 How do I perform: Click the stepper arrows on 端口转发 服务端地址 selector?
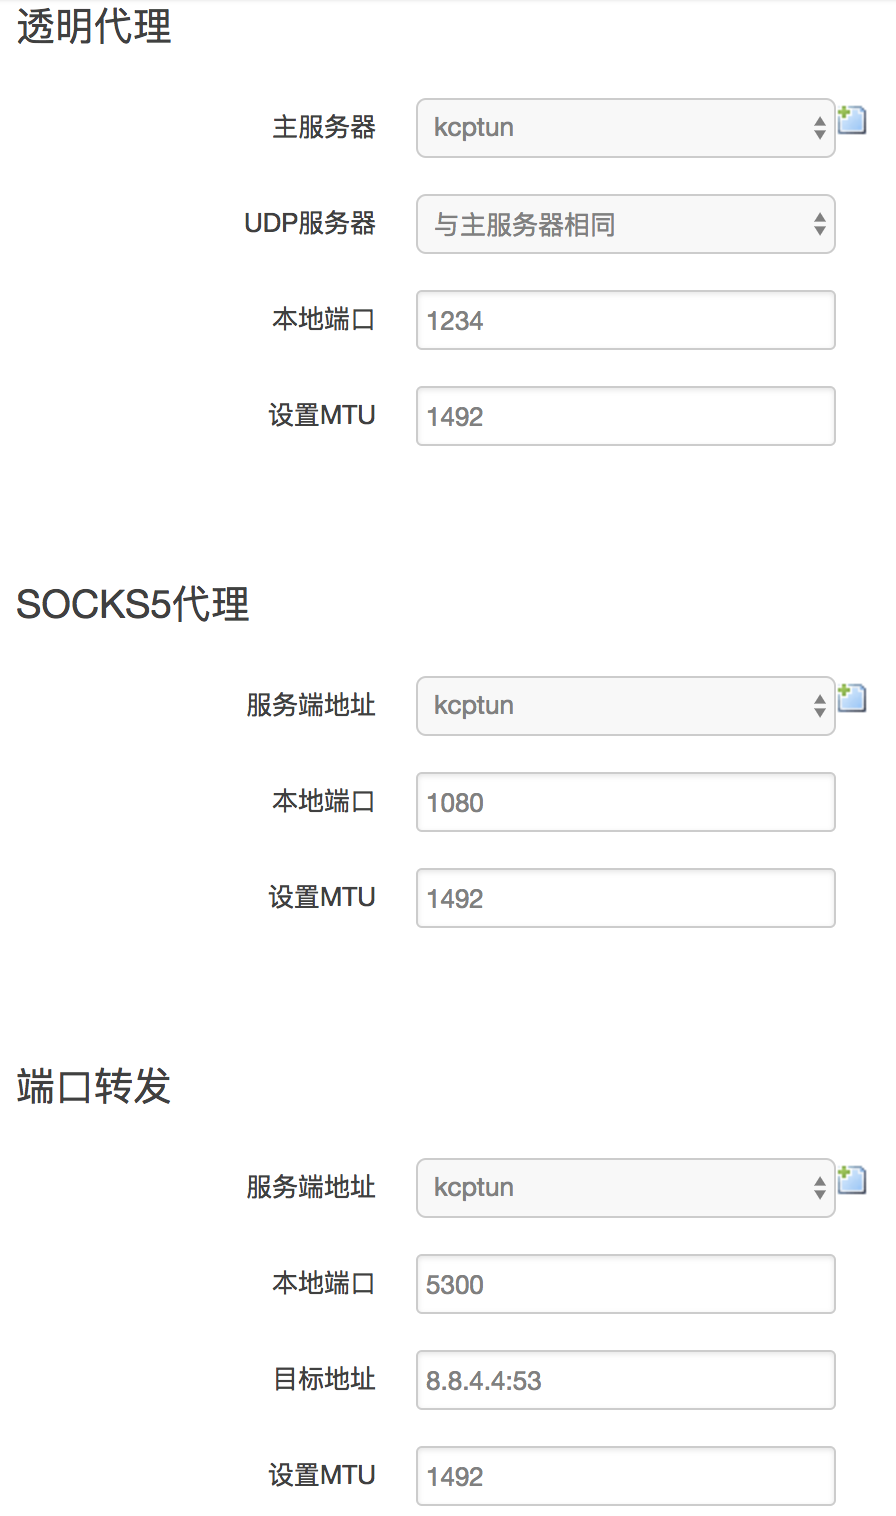point(820,1188)
